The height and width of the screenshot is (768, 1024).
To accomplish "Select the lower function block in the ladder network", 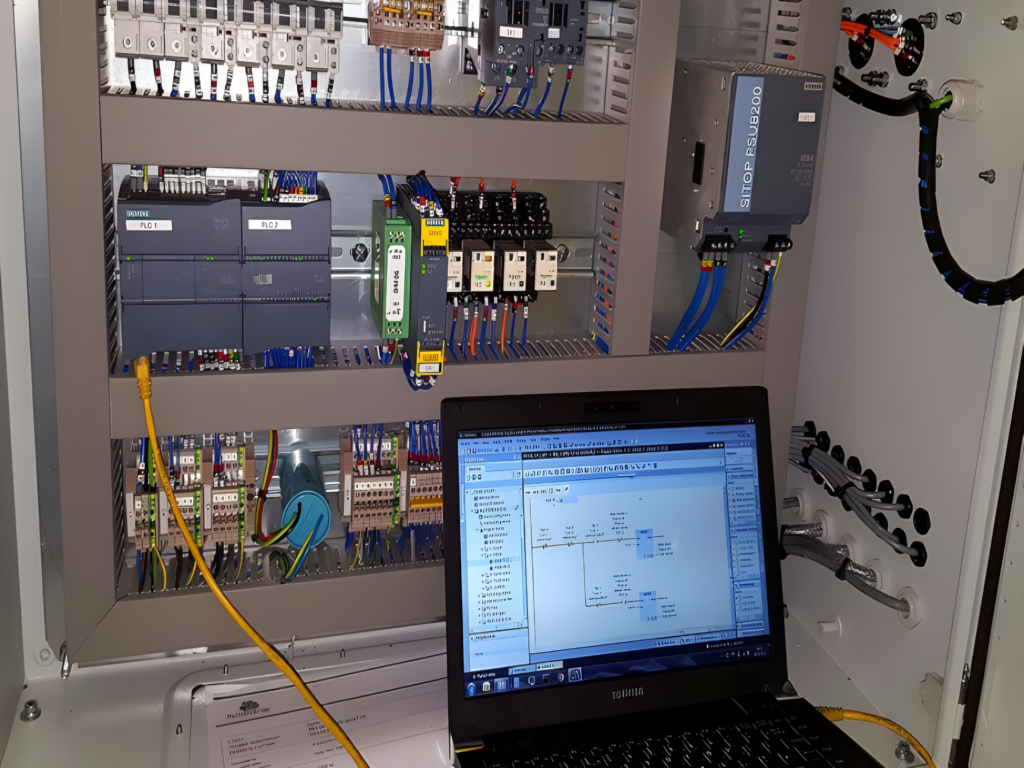I will click(645, 605).
